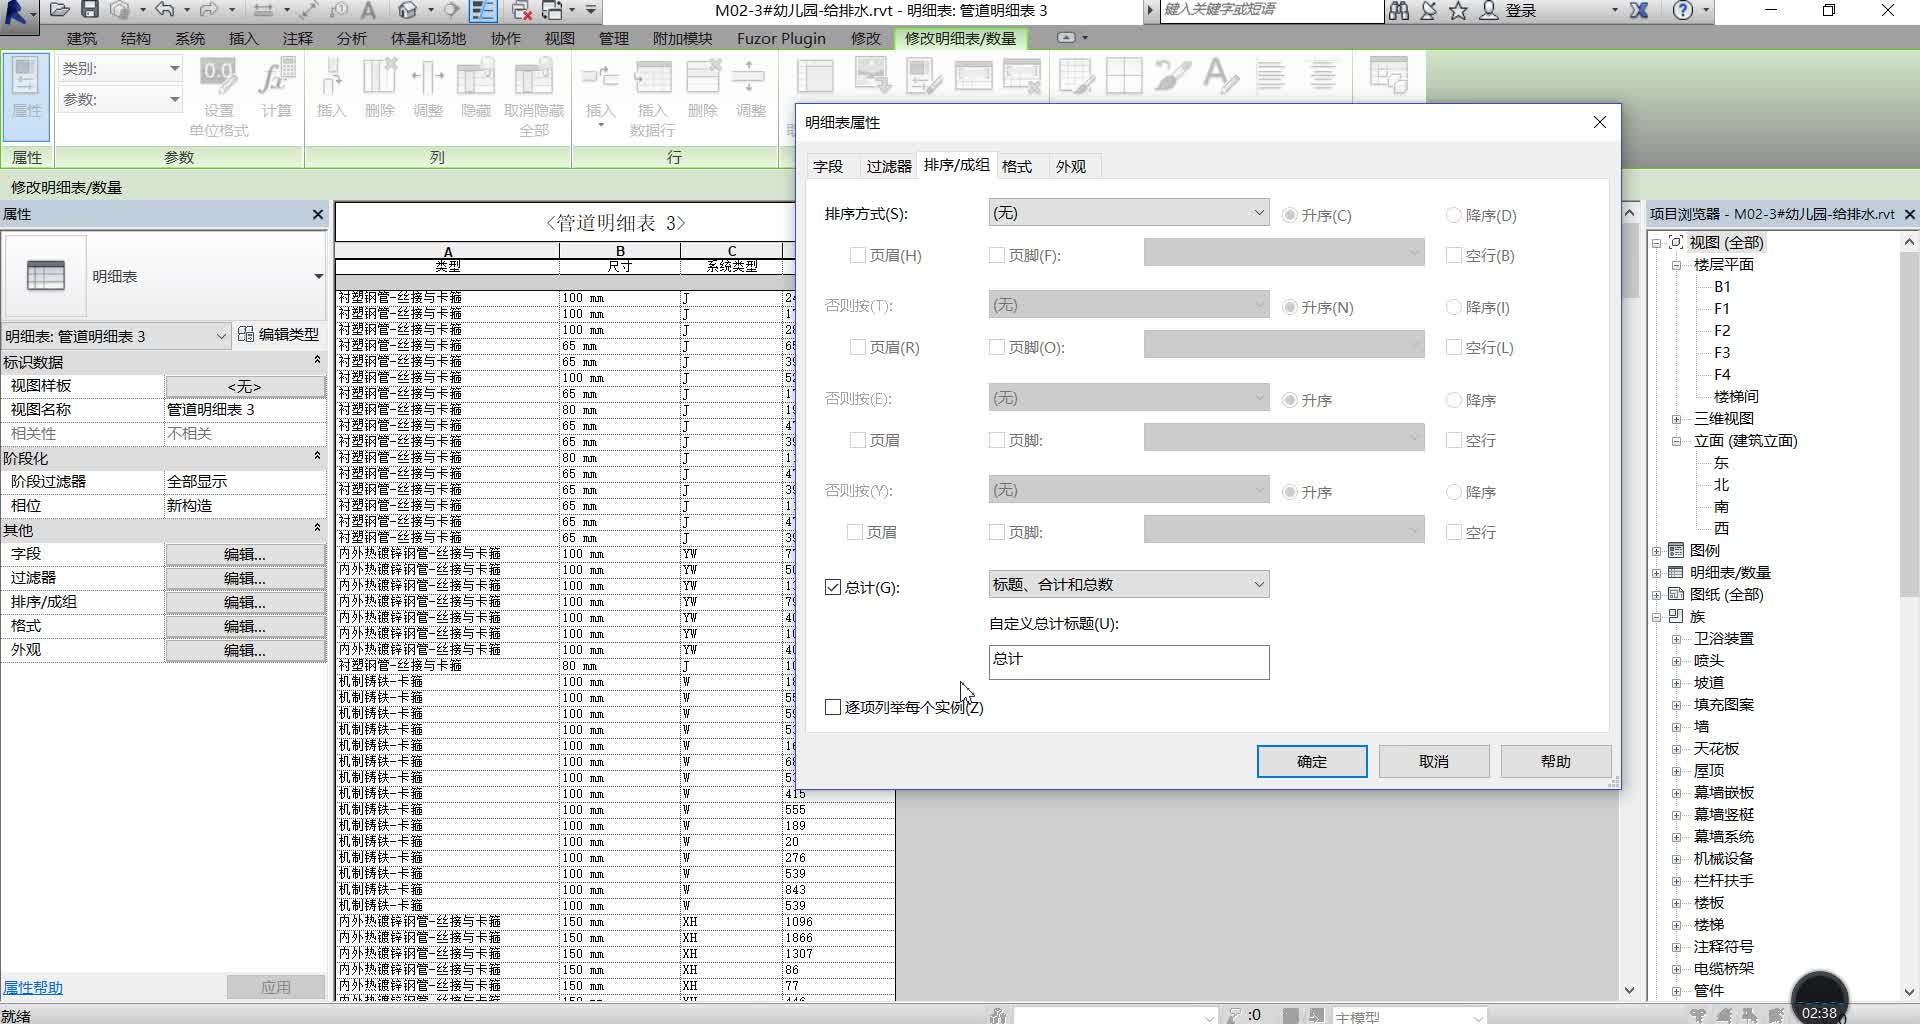Switch to the 格式 tab in the dialog
Image resolution: width=1920 pixels, height=1024 pixels.
1017,167
